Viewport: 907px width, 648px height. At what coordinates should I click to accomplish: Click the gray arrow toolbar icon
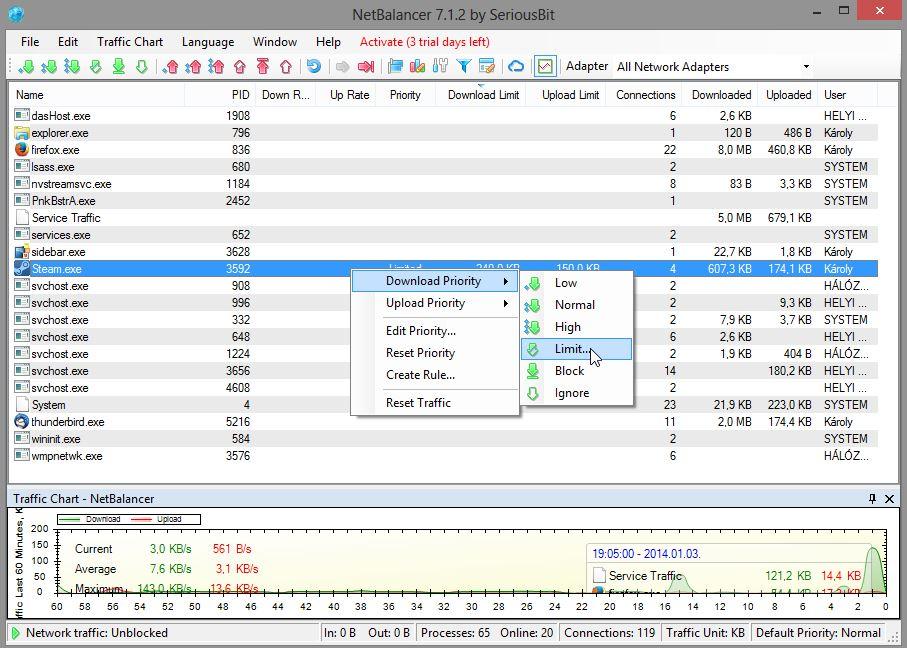[x=342, y=67]
